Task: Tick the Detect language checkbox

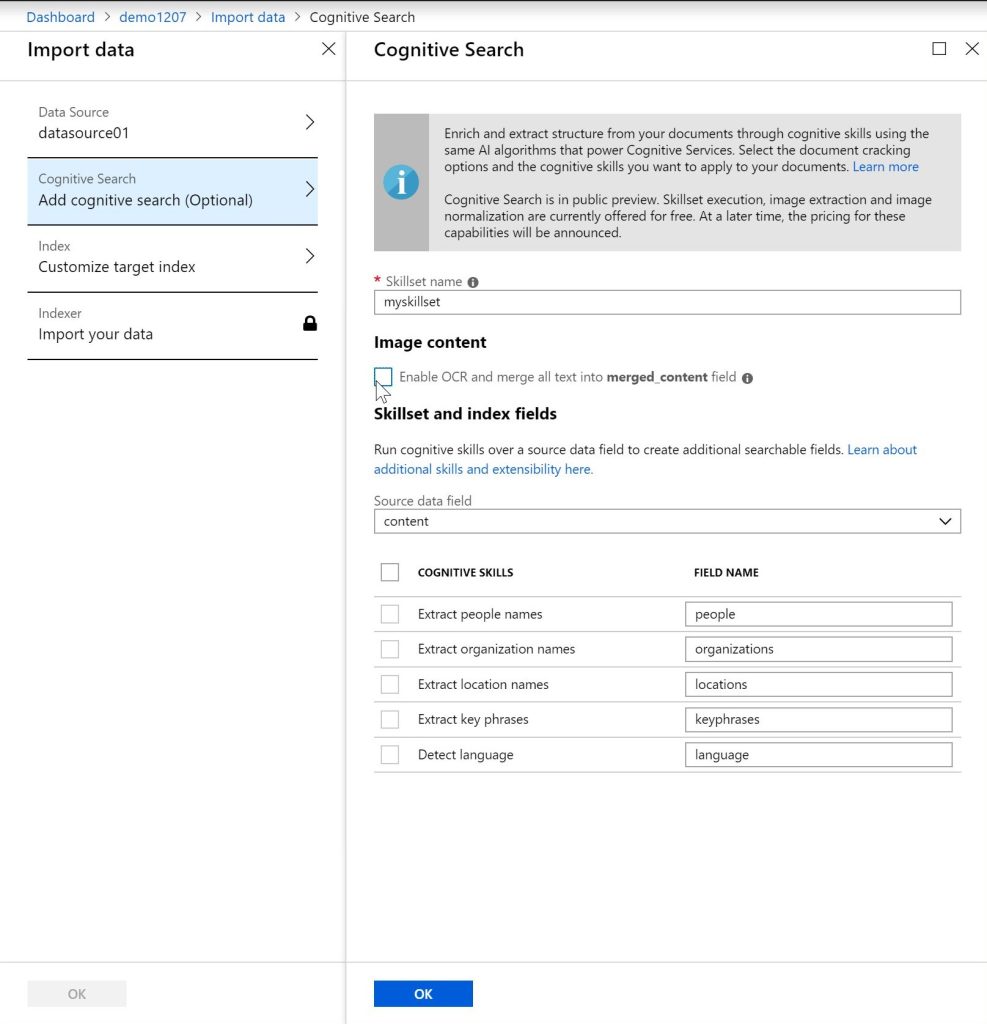Action: tap(390, 755)
